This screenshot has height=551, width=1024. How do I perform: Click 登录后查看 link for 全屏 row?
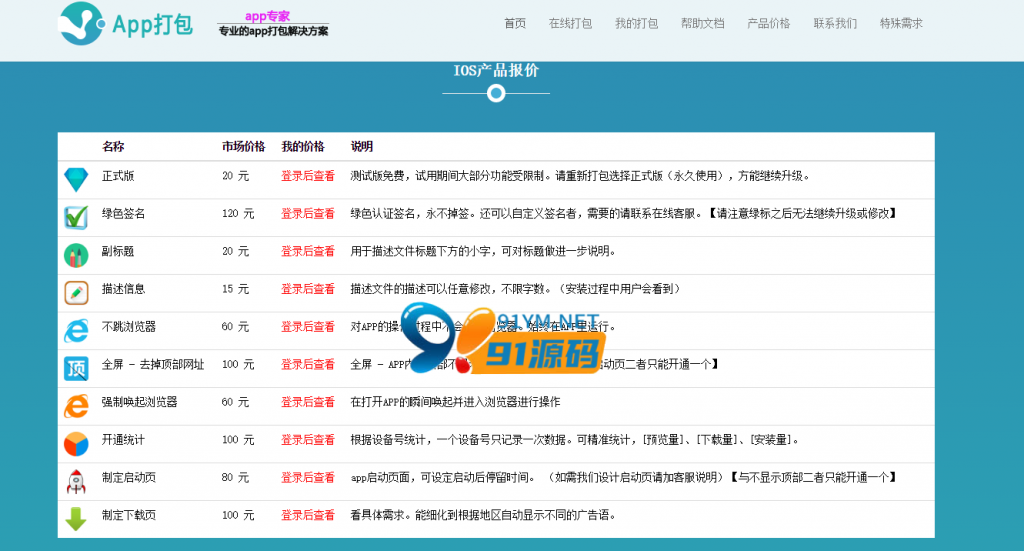(308, 364)
